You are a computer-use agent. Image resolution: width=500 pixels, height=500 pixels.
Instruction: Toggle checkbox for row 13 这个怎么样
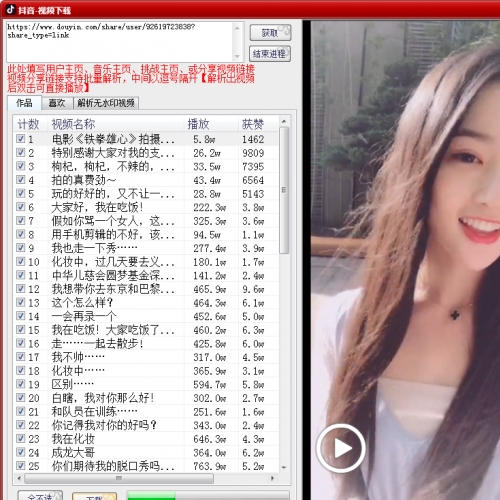21,302
